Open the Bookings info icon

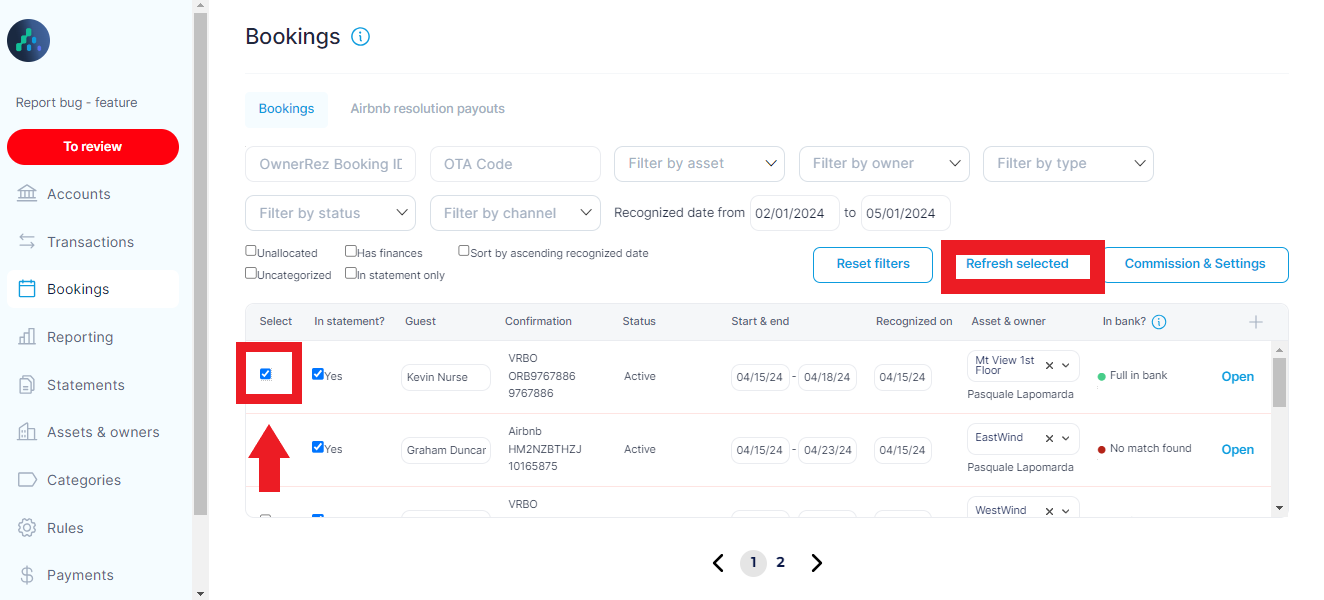361,37
